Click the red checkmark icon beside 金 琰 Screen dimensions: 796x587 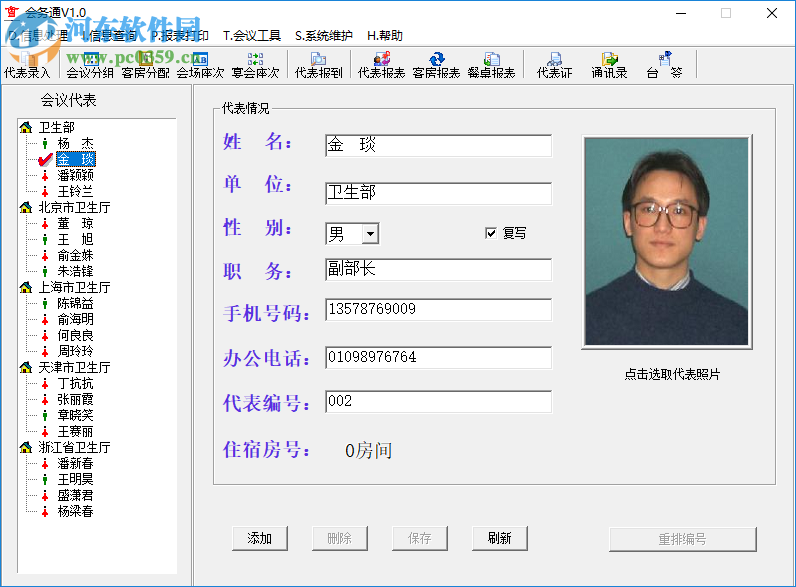(x=45, y=159)
